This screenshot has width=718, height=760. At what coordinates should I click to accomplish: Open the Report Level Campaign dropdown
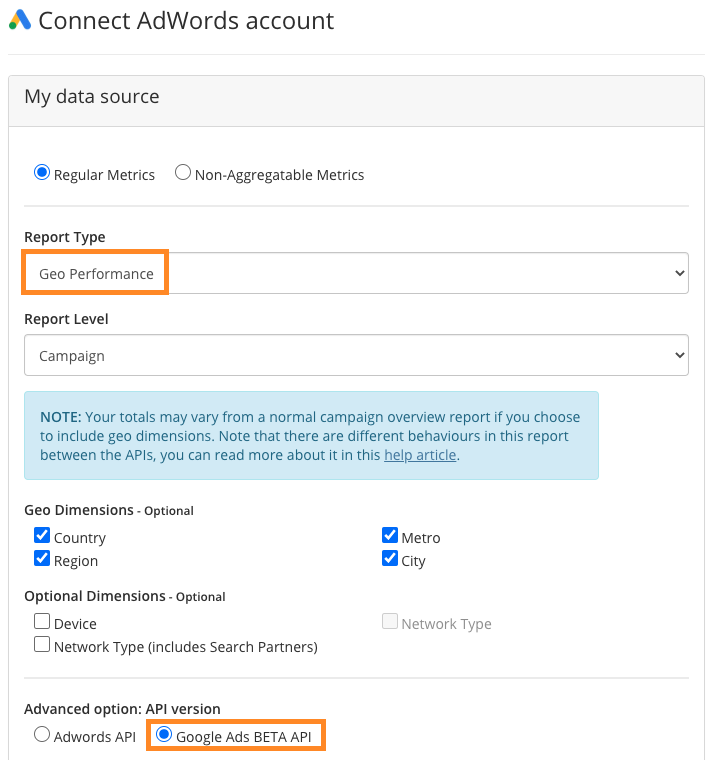tap(356, 355)
